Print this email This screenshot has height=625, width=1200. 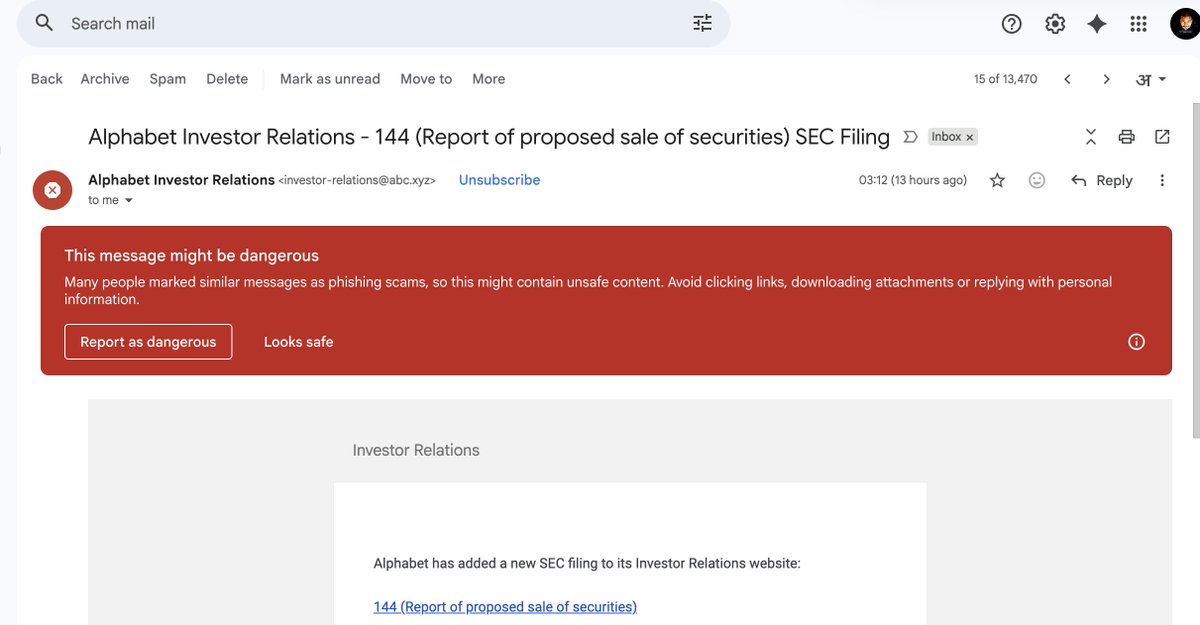1126,136
